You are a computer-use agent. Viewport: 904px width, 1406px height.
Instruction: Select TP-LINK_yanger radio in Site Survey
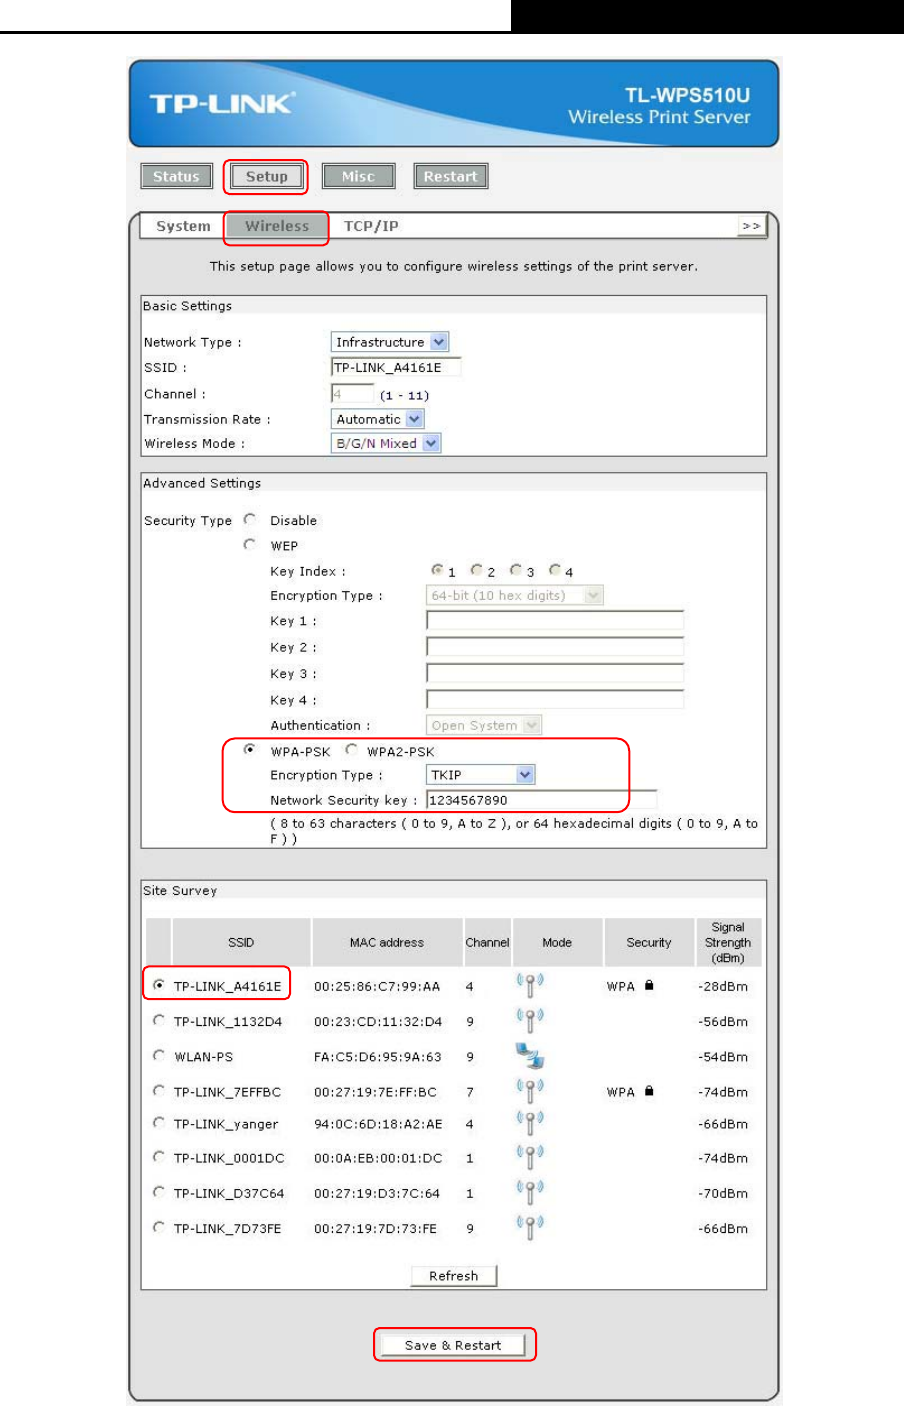click(x=159, y=1123)
